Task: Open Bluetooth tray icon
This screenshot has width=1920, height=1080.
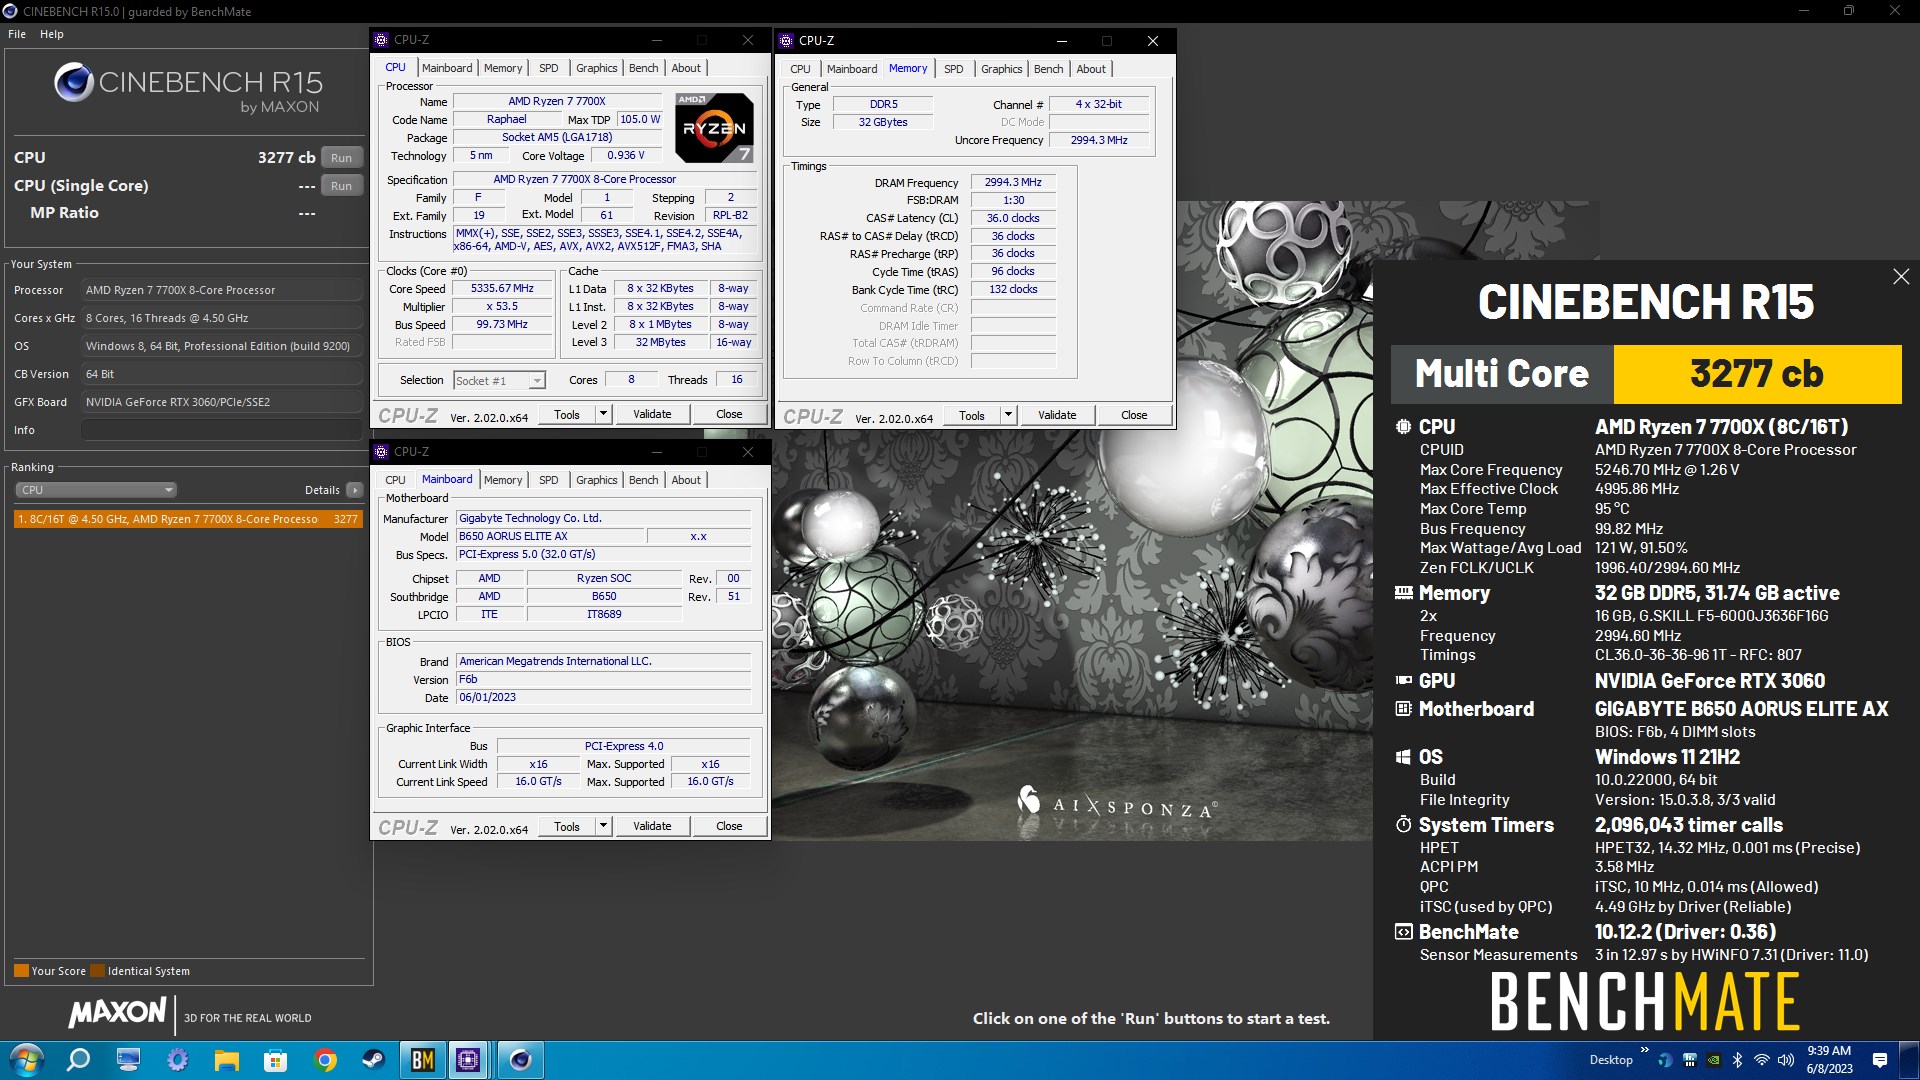Action: (1738, 1060)
